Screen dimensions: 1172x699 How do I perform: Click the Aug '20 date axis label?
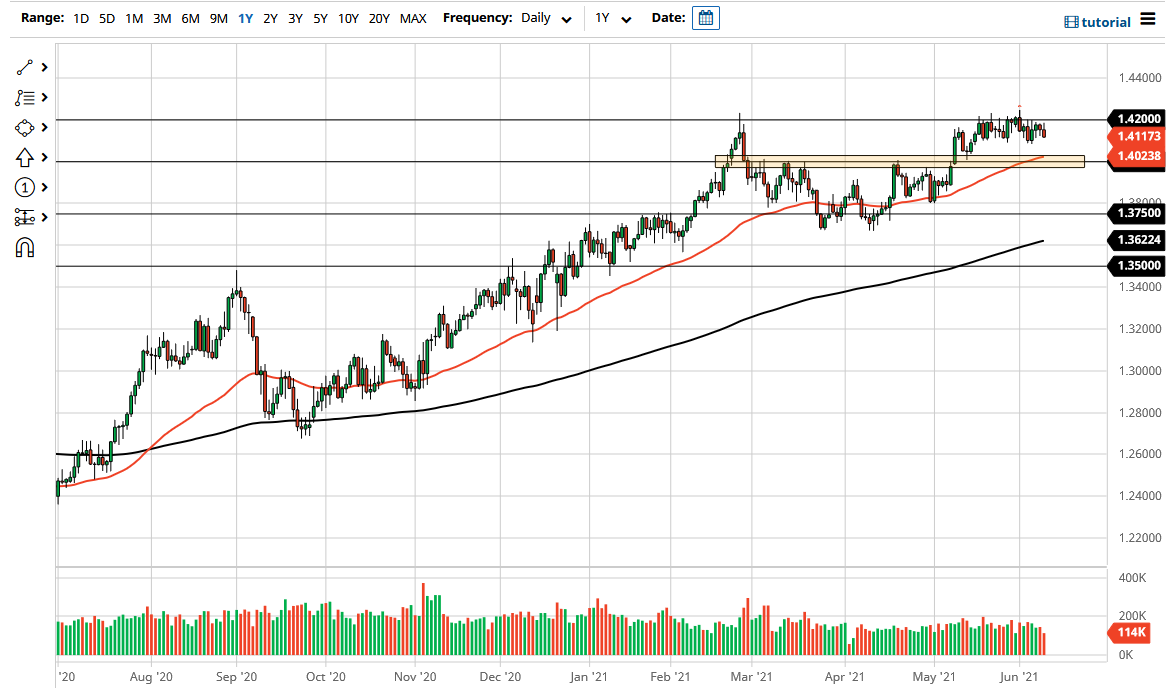pos(151,677)
